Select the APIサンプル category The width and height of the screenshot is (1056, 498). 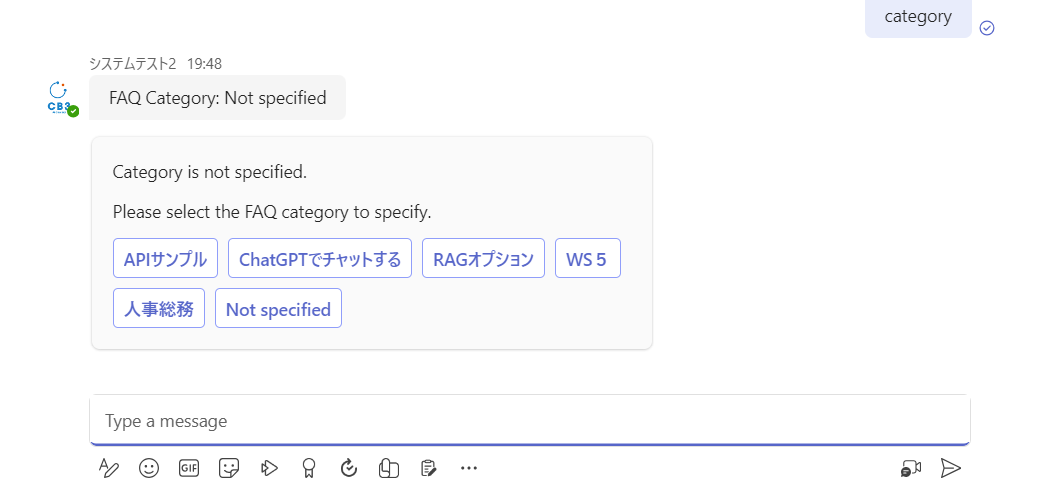point(165,260)
